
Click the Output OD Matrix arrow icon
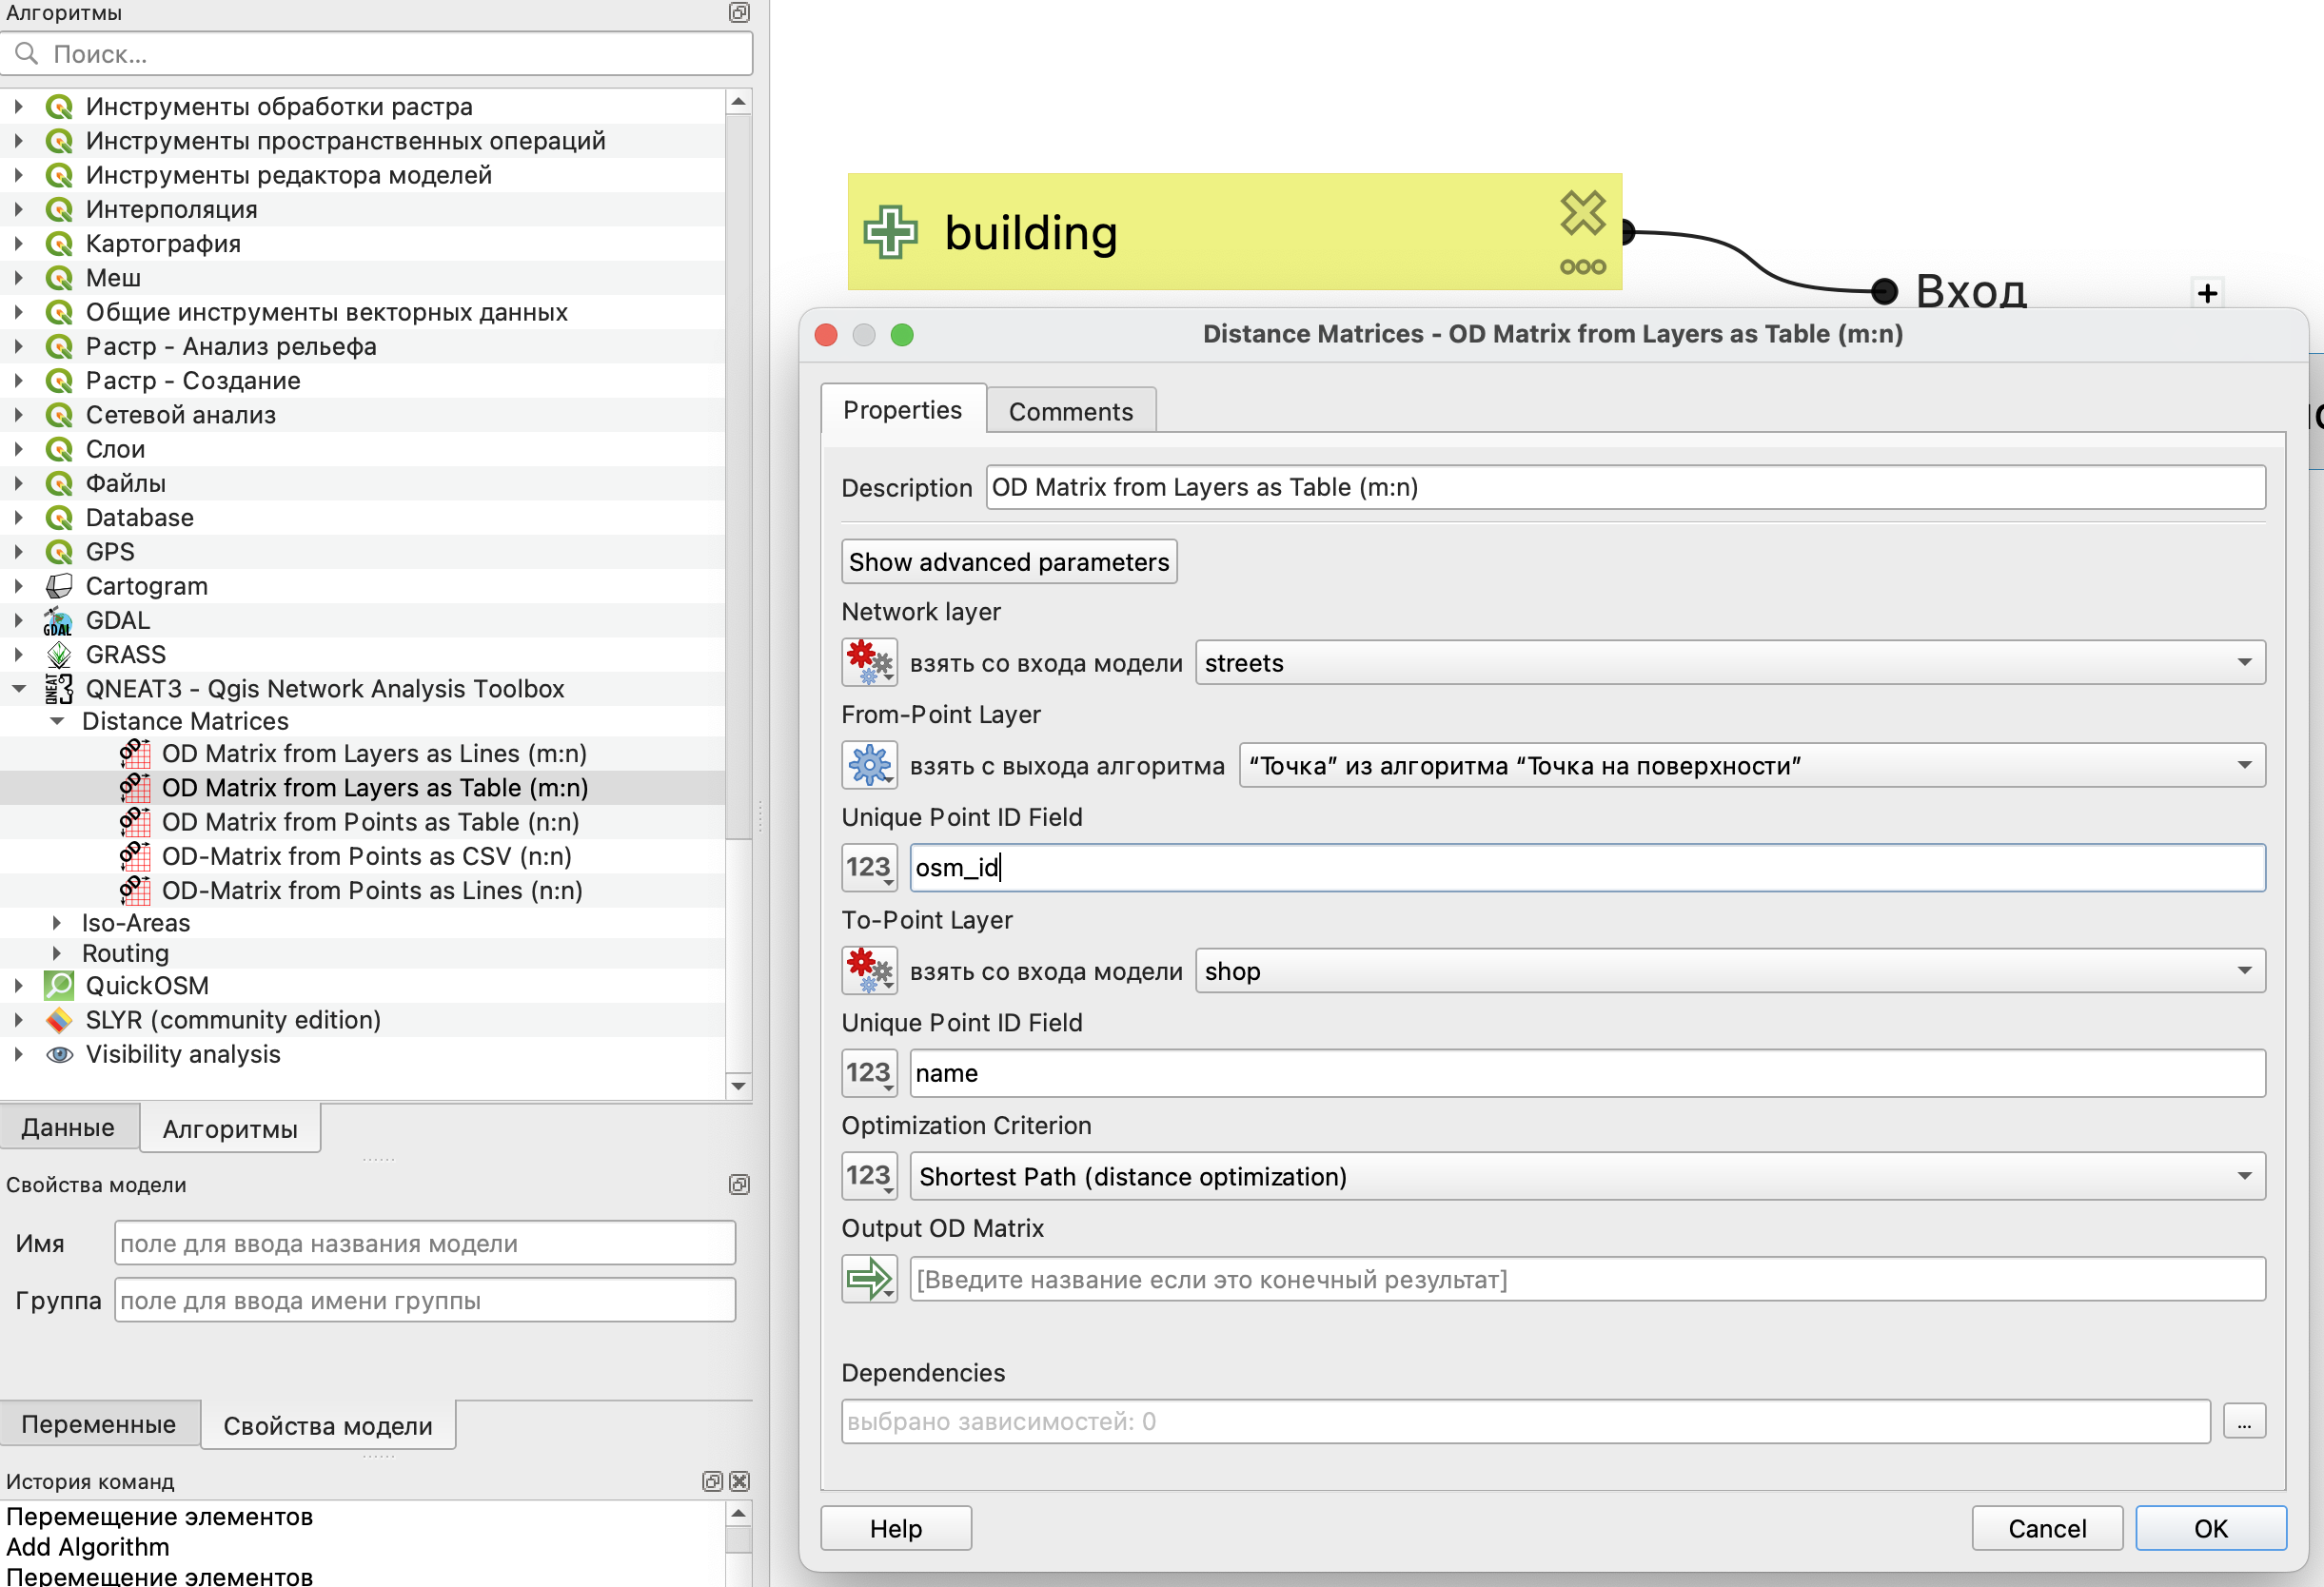(868, 1278)
